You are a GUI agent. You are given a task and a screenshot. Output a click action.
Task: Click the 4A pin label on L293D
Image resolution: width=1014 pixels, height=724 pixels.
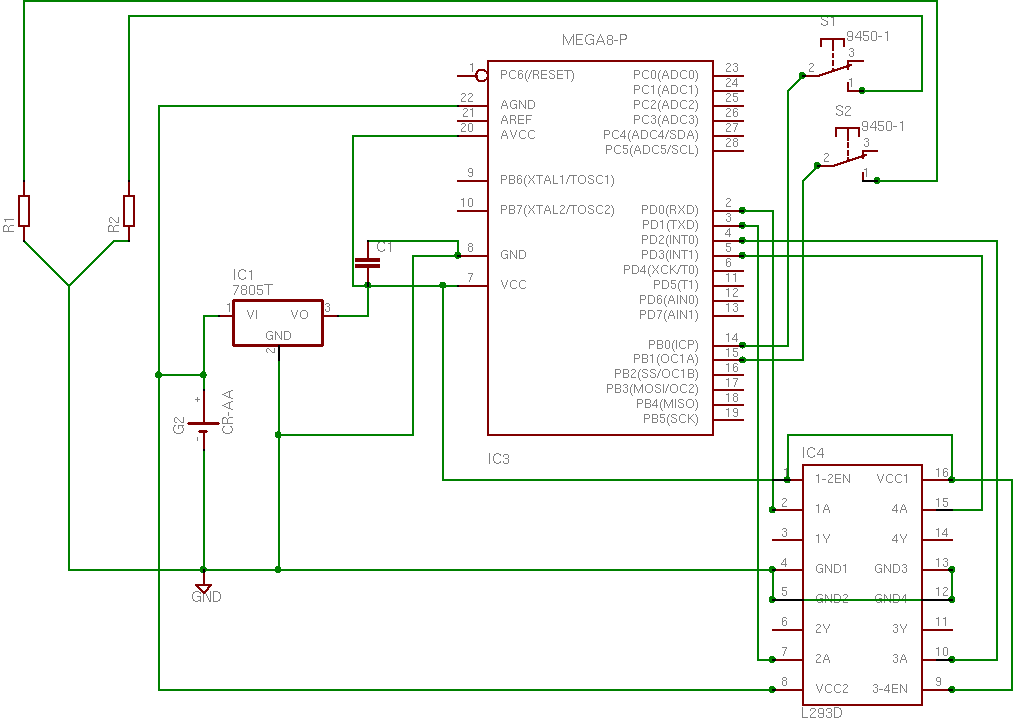(x=900, y=509)
